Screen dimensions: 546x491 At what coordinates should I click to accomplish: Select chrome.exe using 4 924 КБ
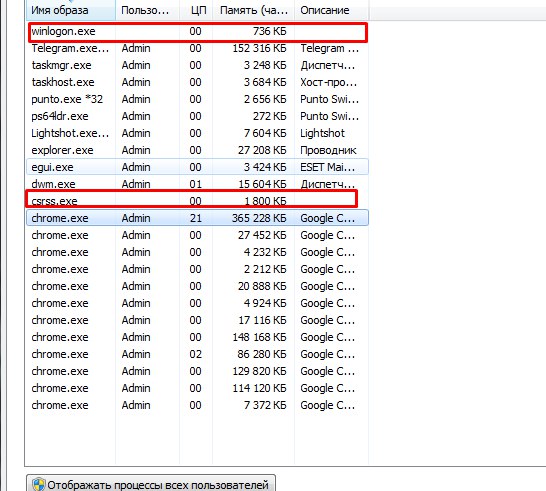(x=197, y=303)
